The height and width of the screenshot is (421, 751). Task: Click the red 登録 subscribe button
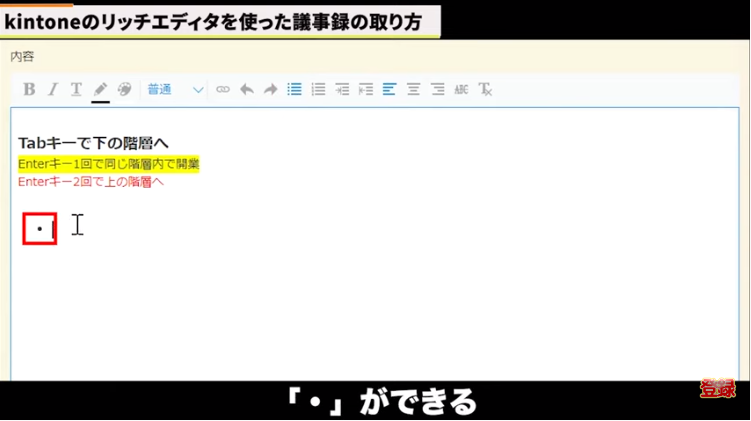click(717, 388)
